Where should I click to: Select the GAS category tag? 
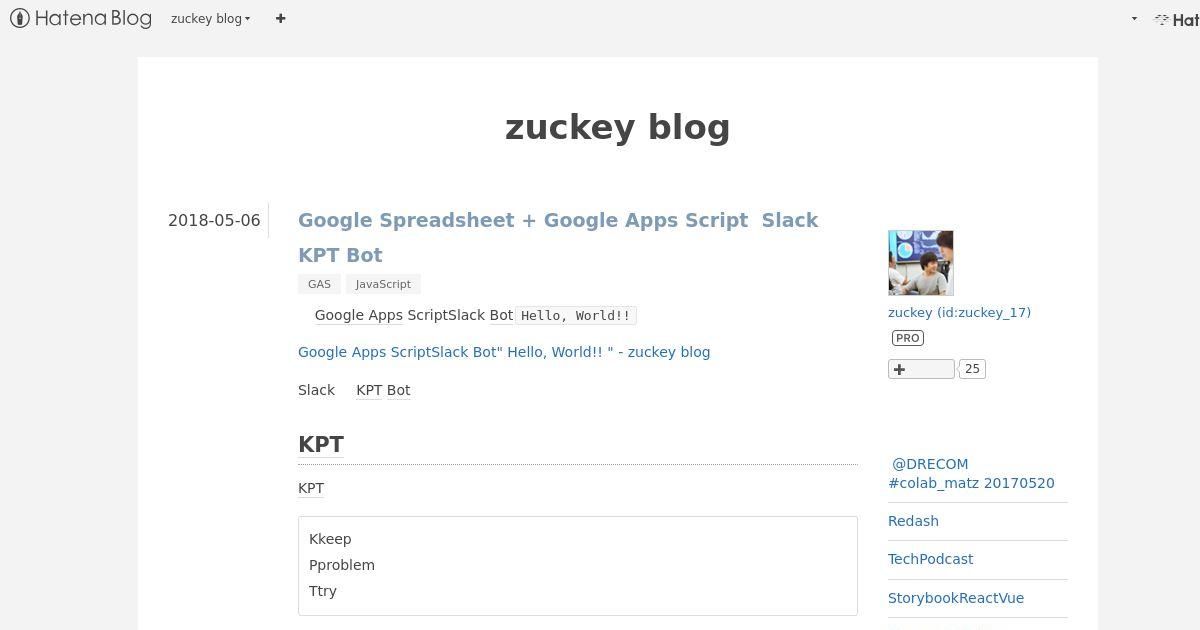coord(319,284)
